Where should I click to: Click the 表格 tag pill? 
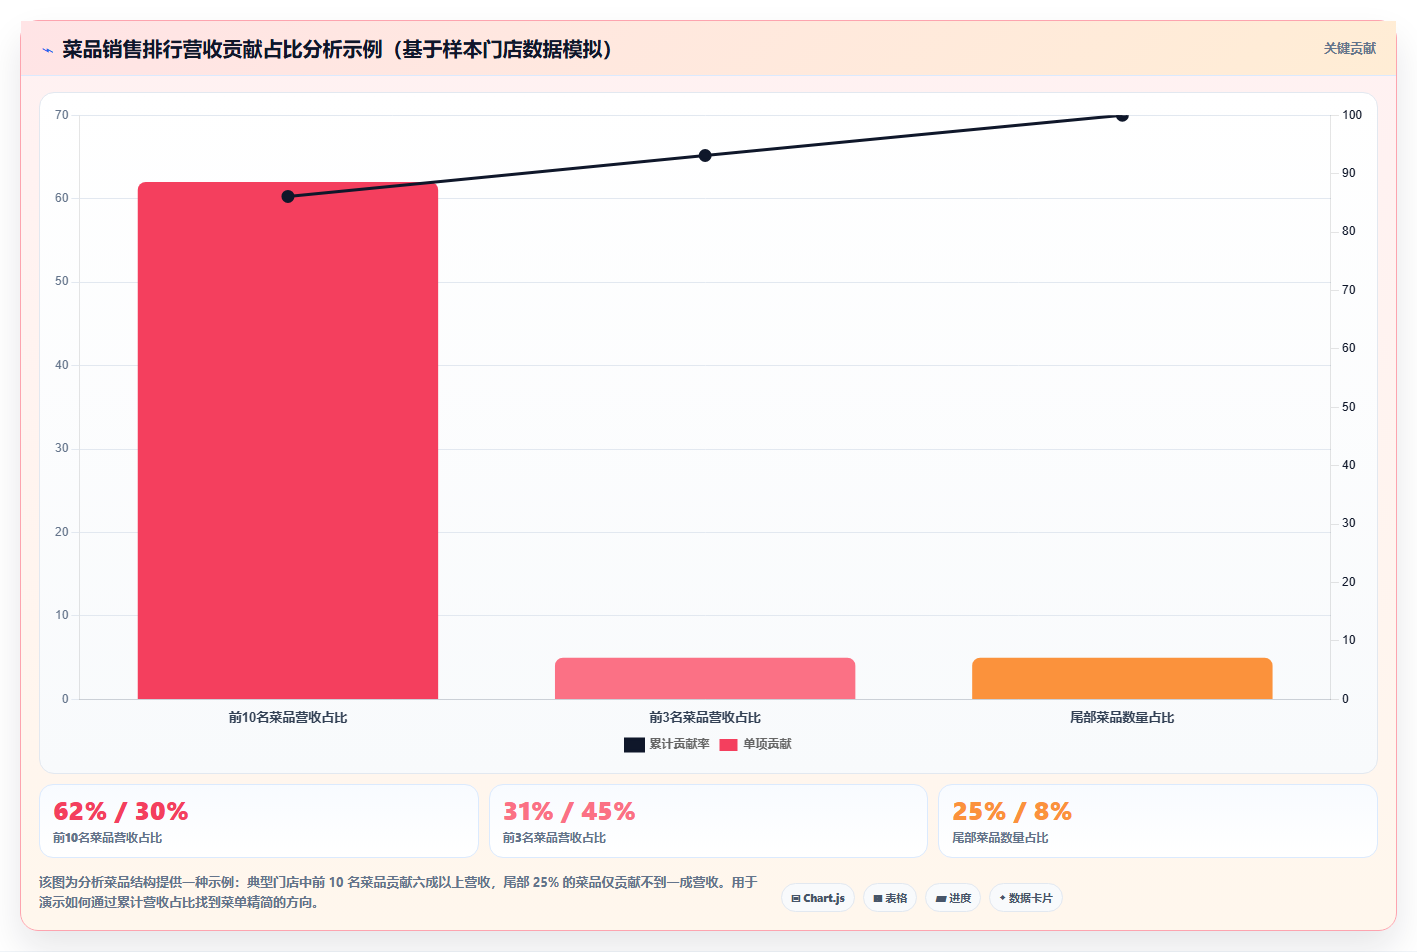pyautogui.click(x=890, y=898)
